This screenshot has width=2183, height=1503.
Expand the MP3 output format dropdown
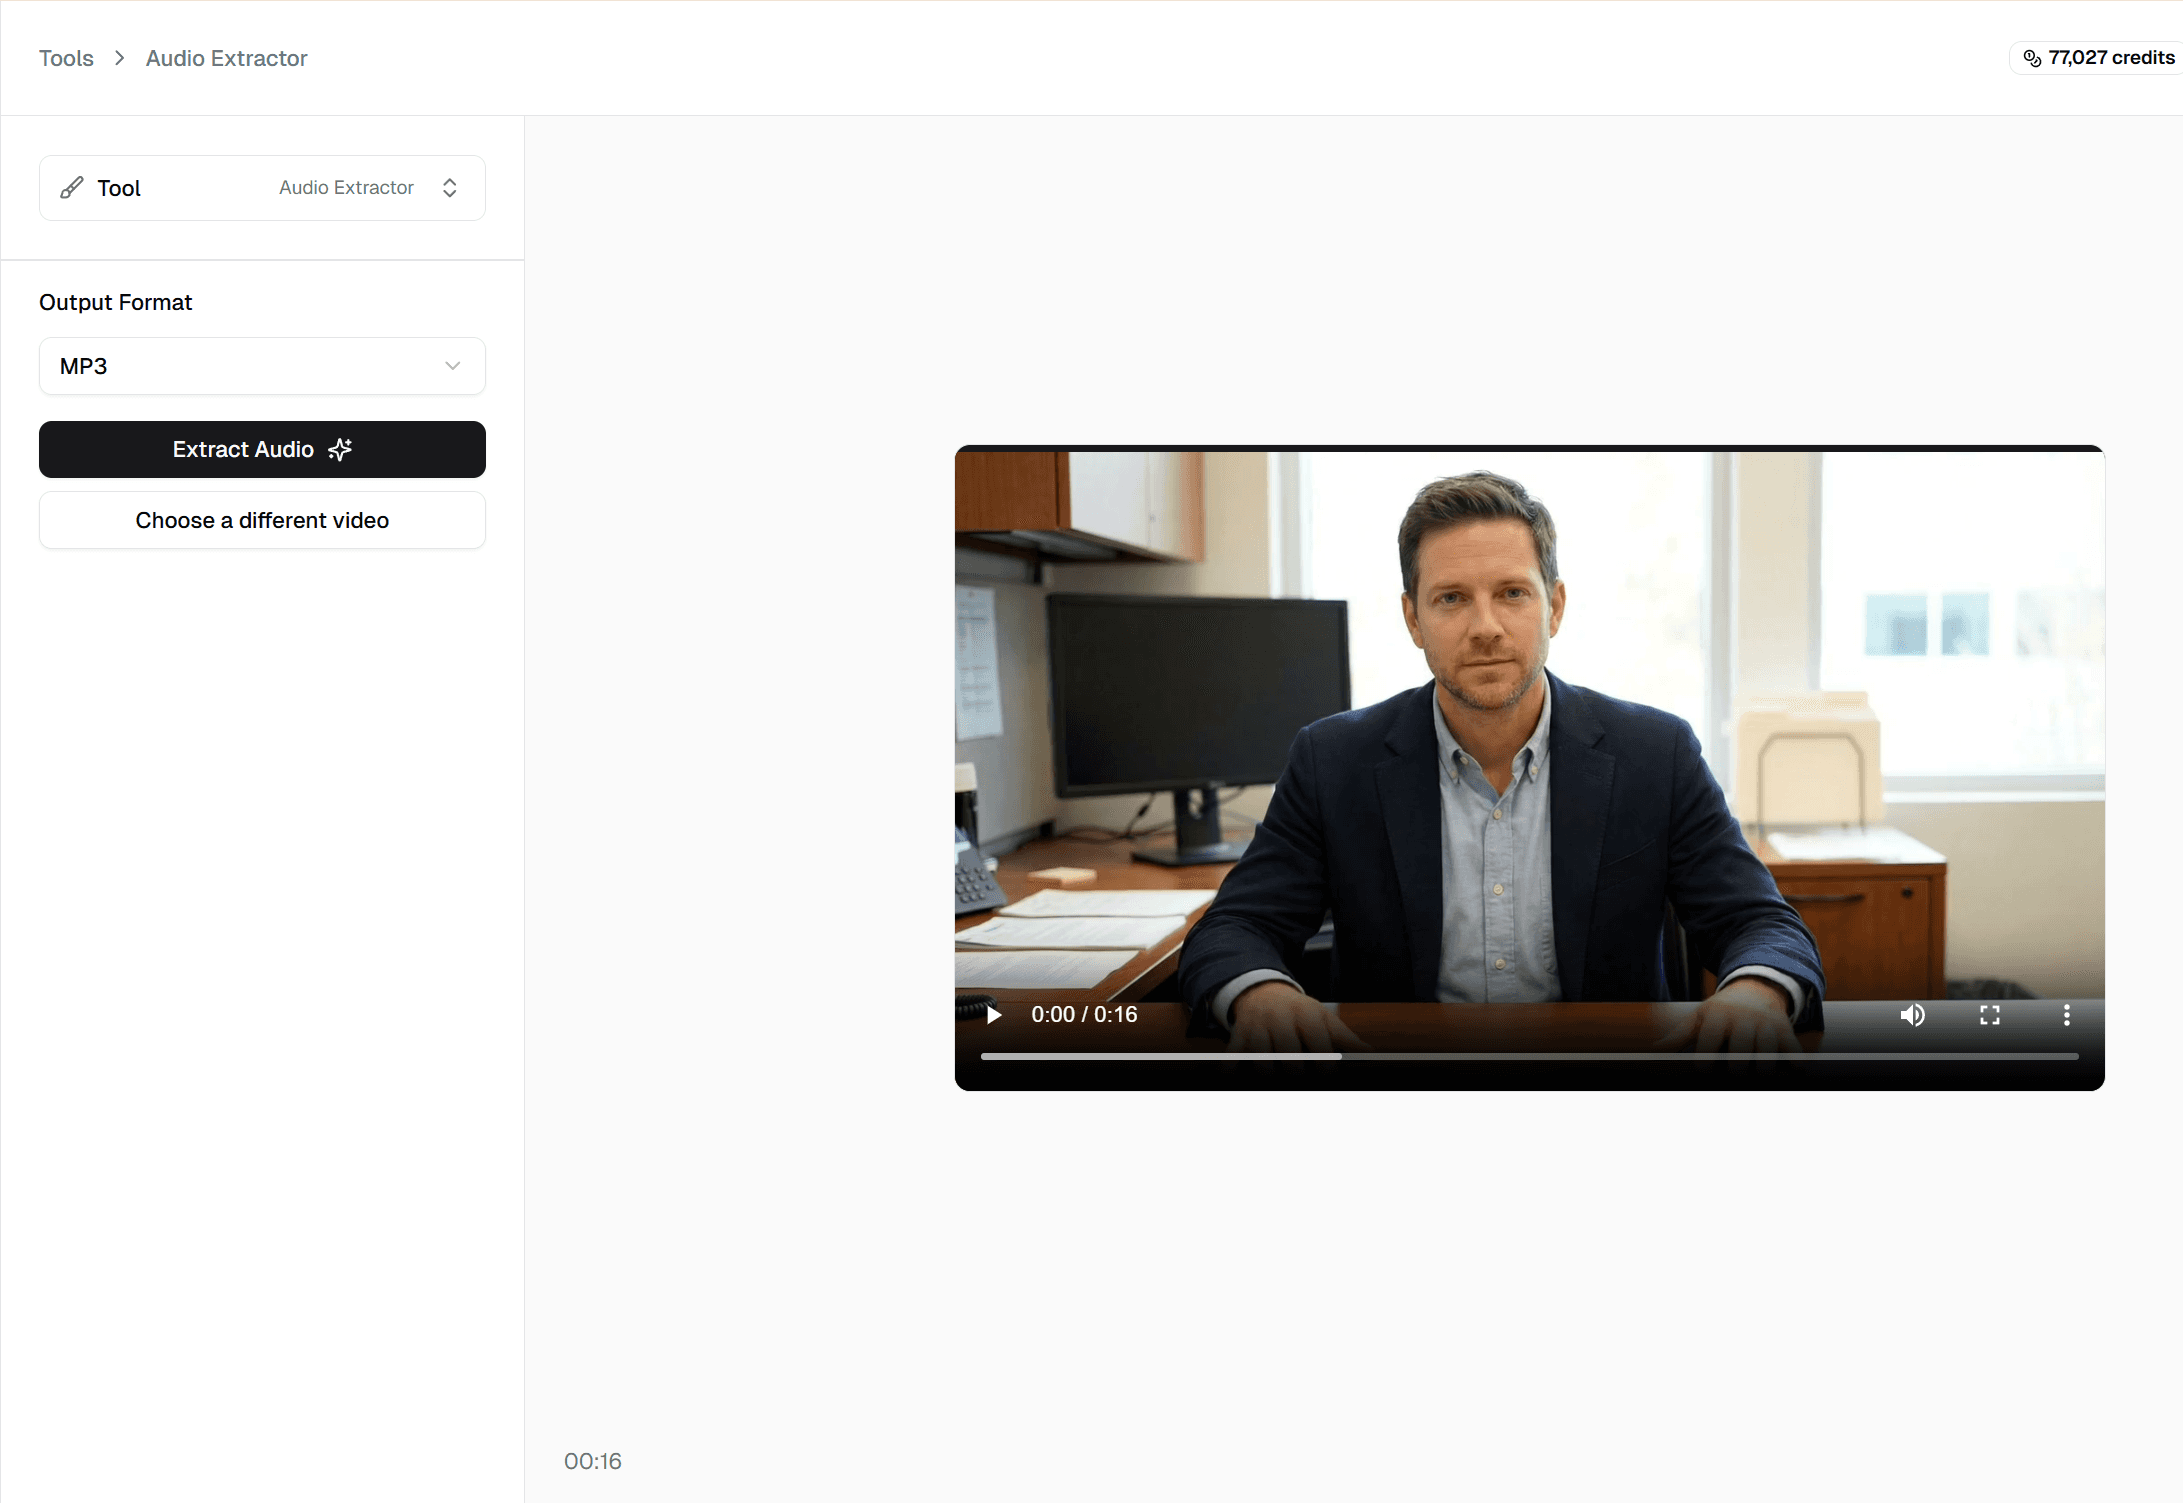(x=261, y=366)
